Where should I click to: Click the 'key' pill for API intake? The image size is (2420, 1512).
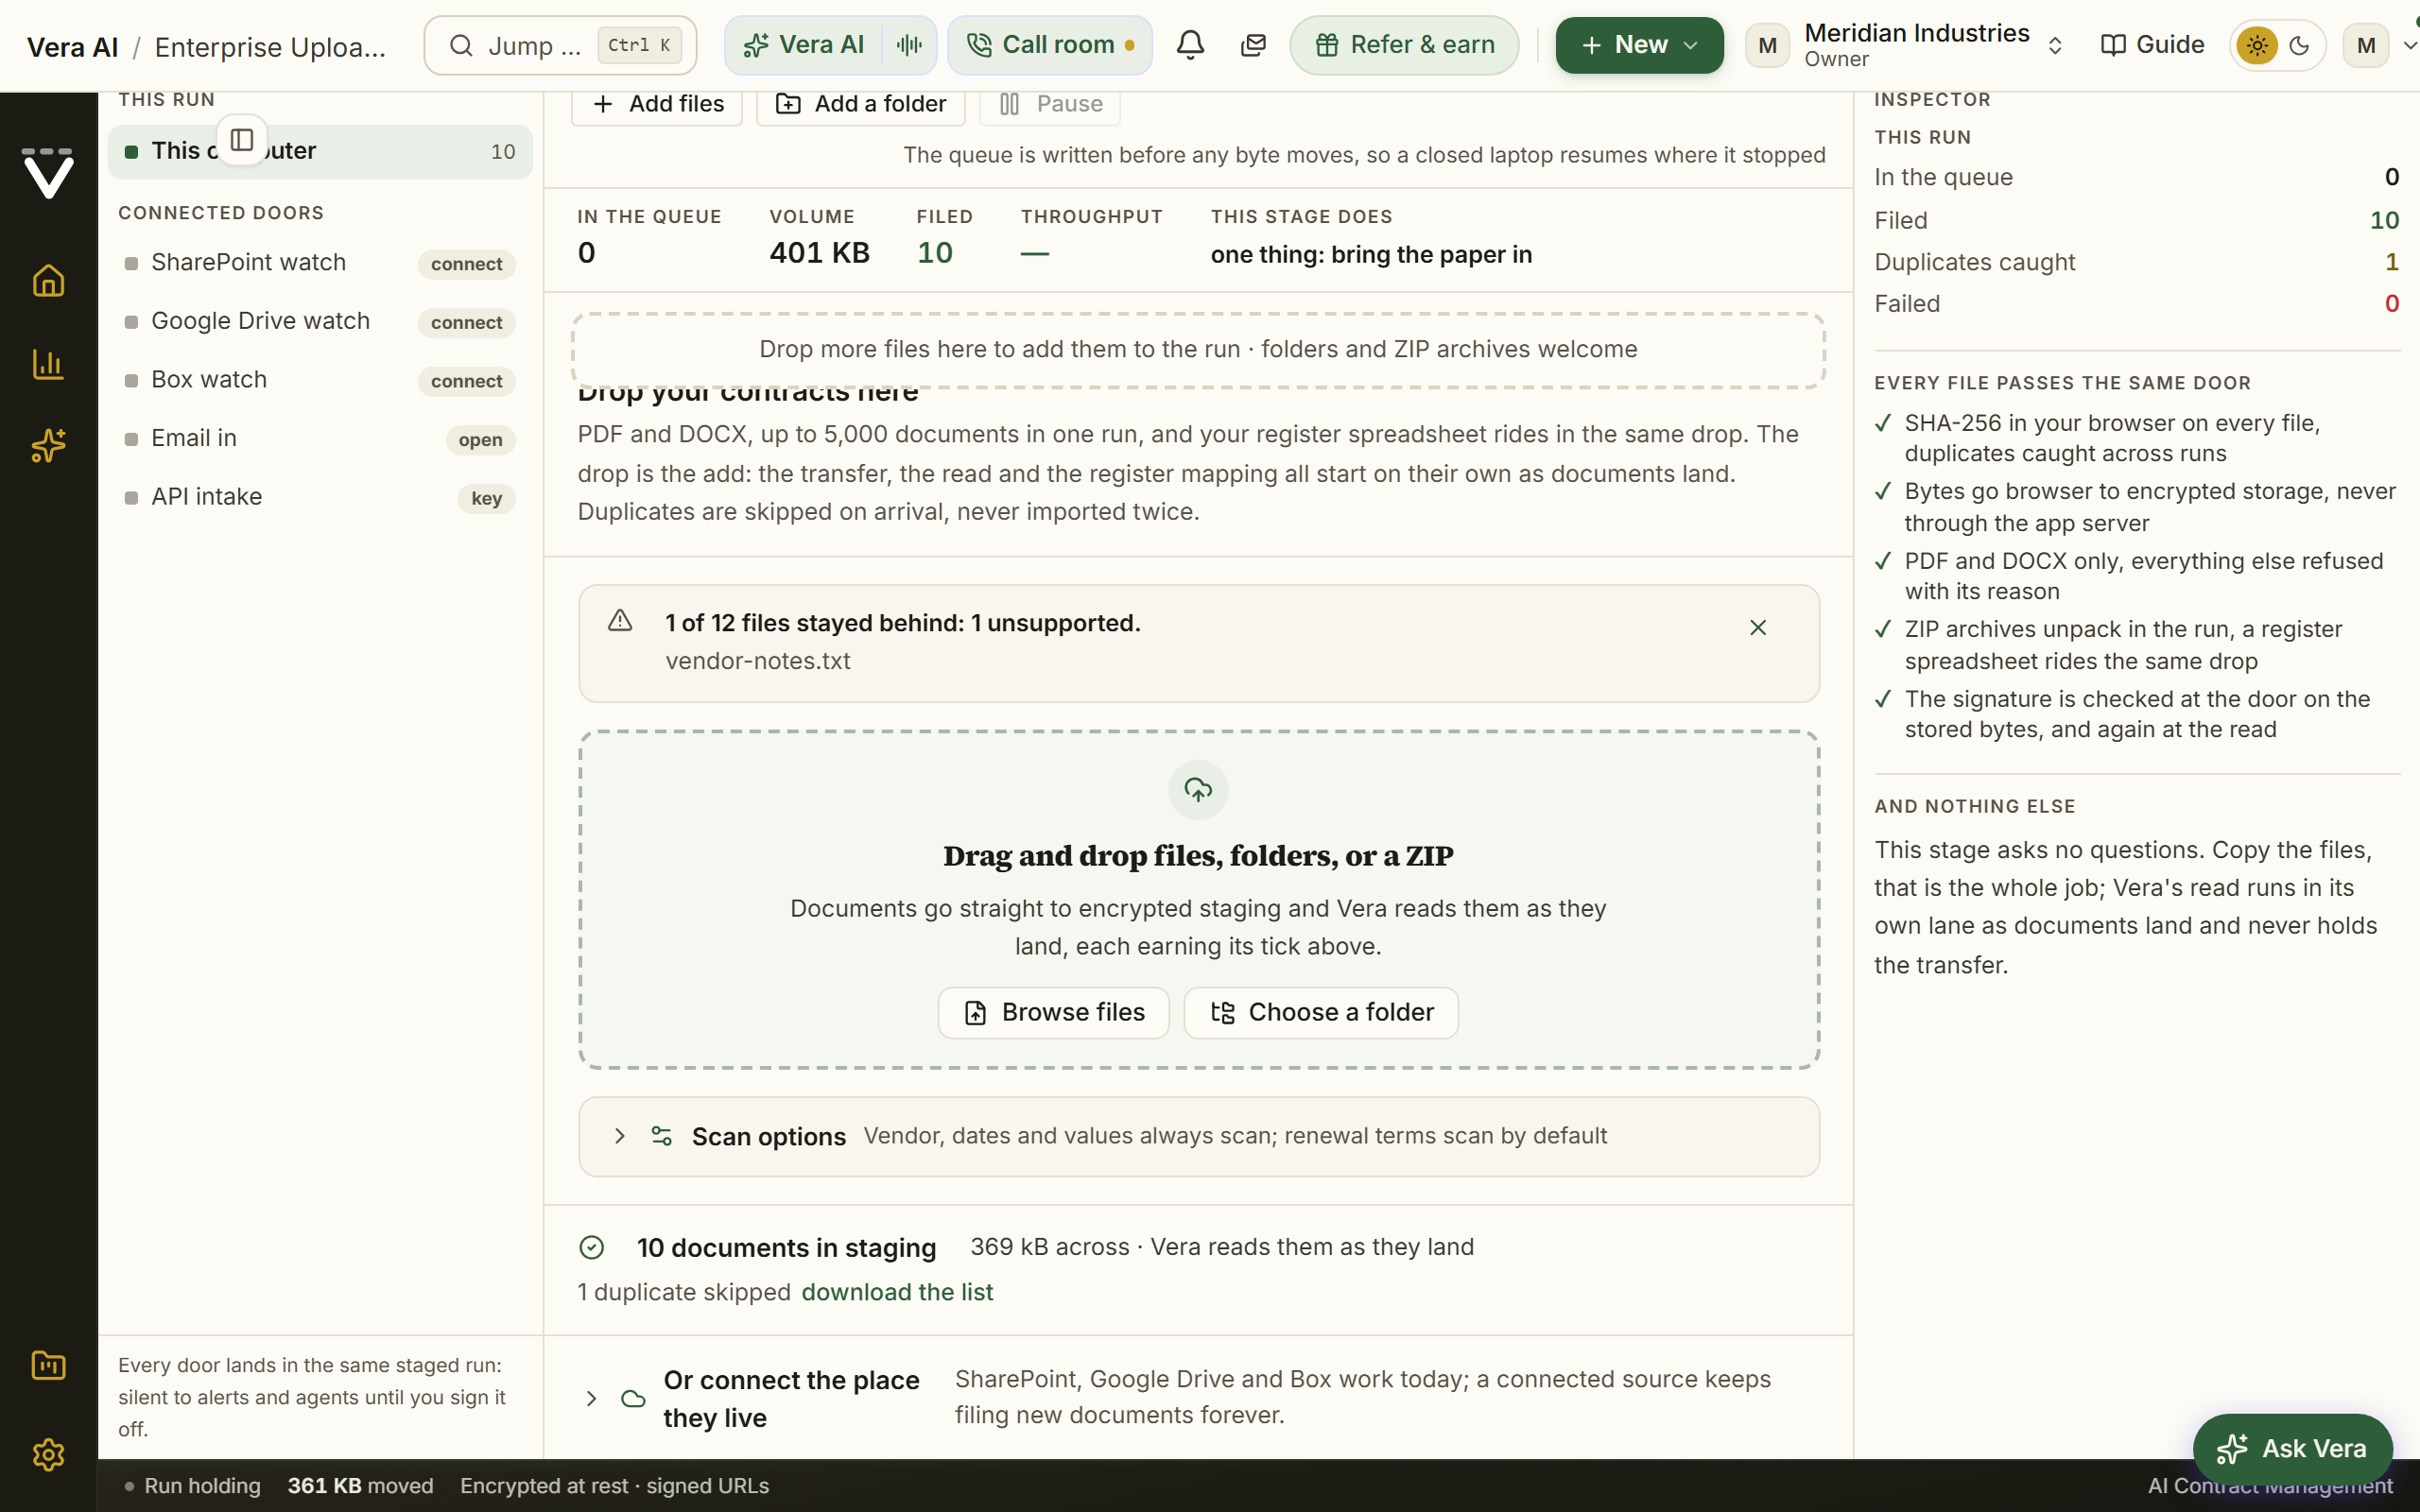[486, 498]
